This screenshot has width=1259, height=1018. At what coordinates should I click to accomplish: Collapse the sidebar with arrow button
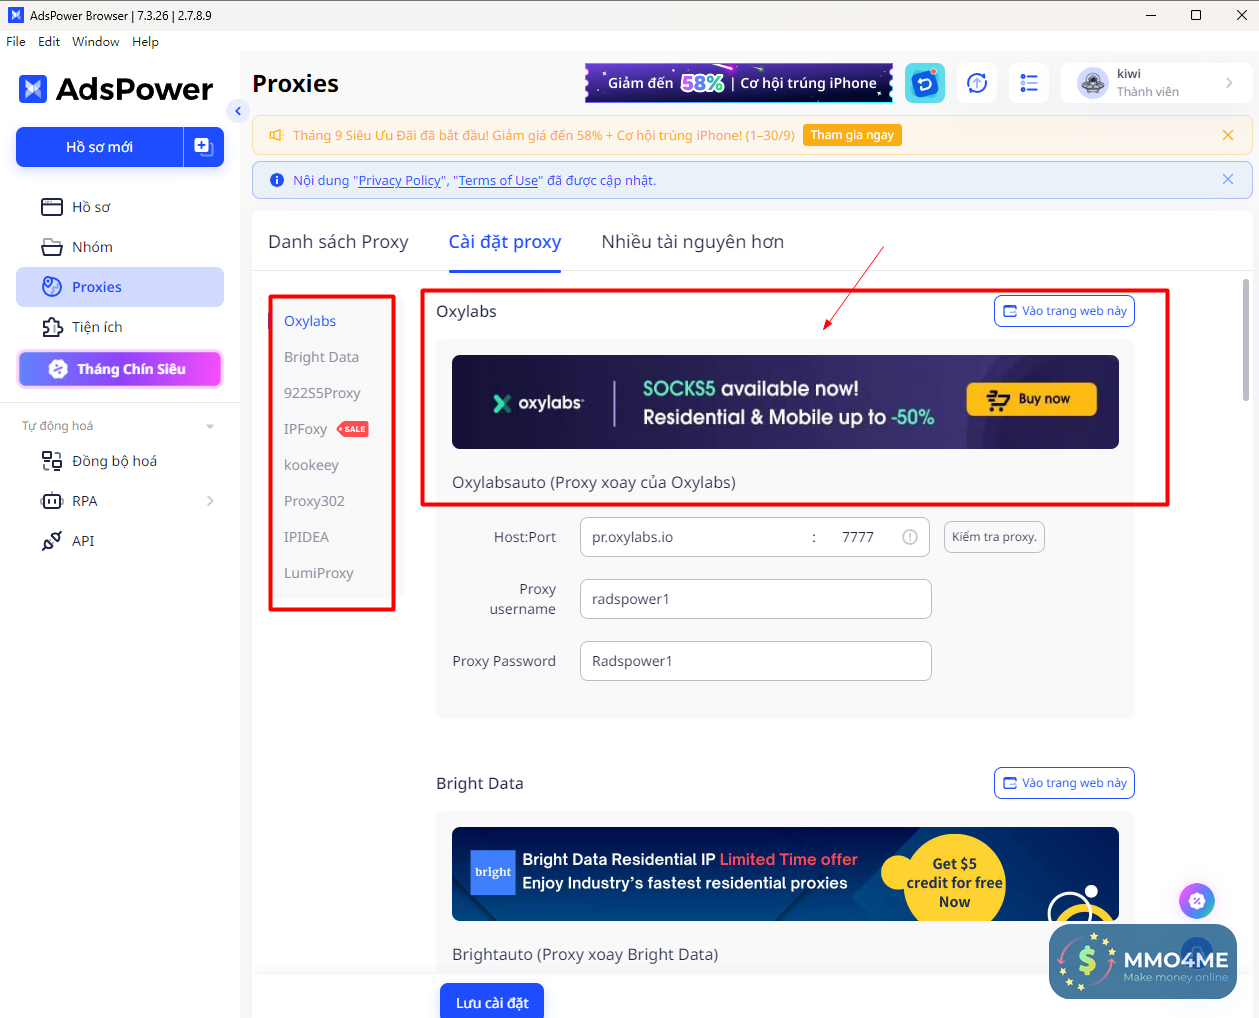click(x=238, y=111)
